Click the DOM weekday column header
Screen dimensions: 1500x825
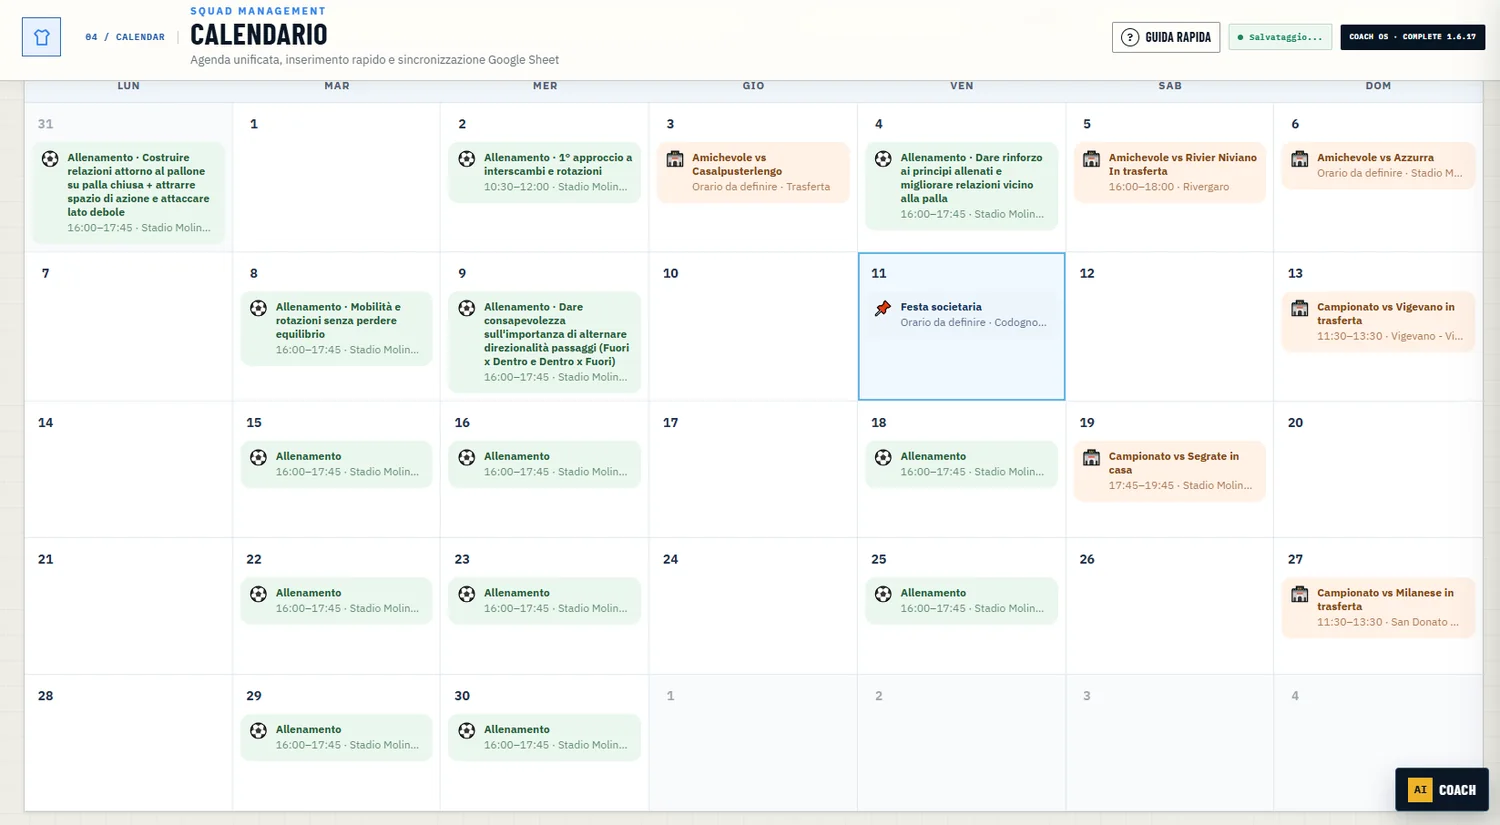click(1378, 86)
